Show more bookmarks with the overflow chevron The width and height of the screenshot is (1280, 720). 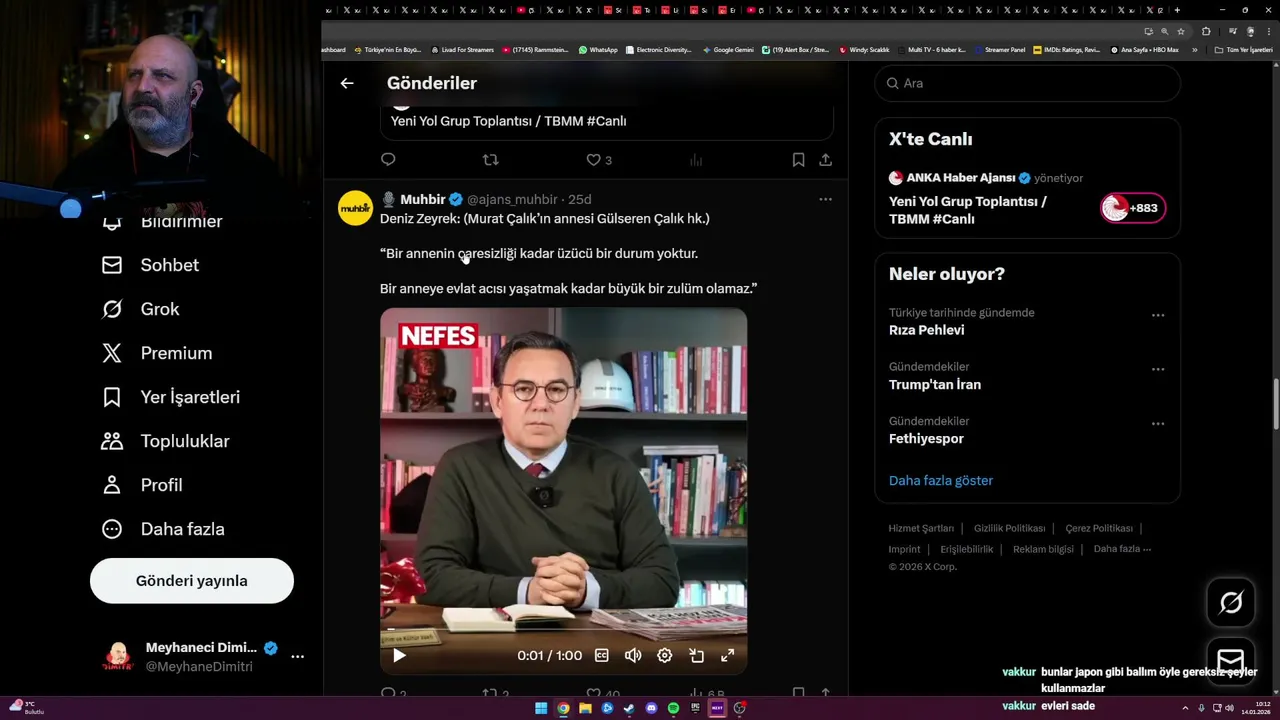click(1194, 49)
